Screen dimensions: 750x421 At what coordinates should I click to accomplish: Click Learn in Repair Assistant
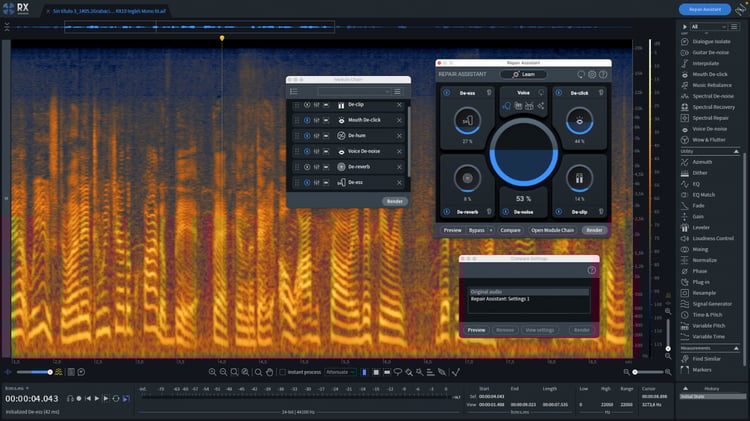coord(524,75)
